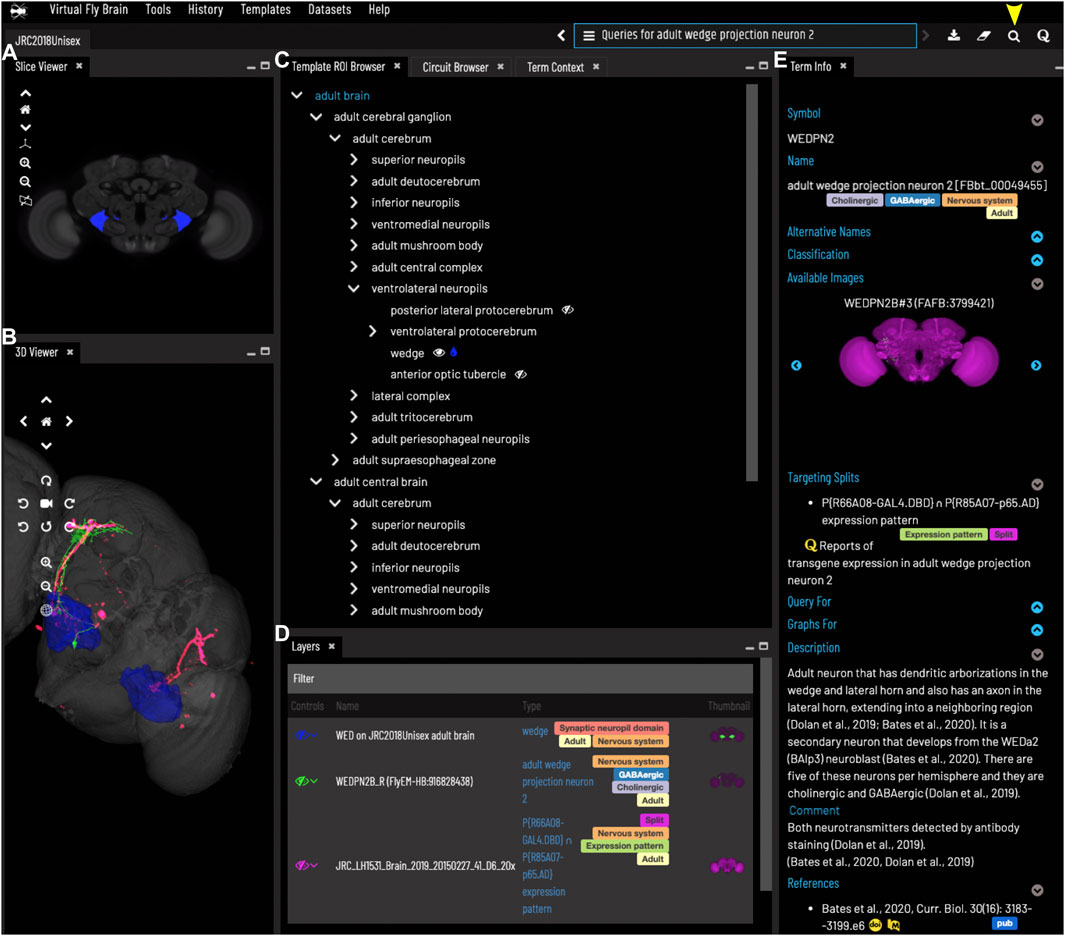The height and width of the screenshot is (936, 1065).
Task: Pan down in the 3D Viewer
Action: tap(46, 446)
